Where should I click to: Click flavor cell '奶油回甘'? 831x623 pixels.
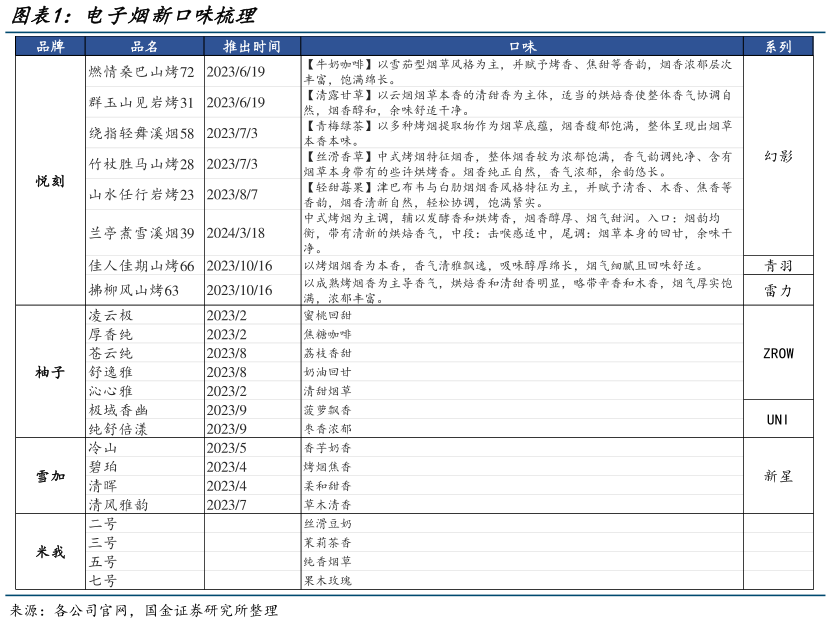coord(328,372)
